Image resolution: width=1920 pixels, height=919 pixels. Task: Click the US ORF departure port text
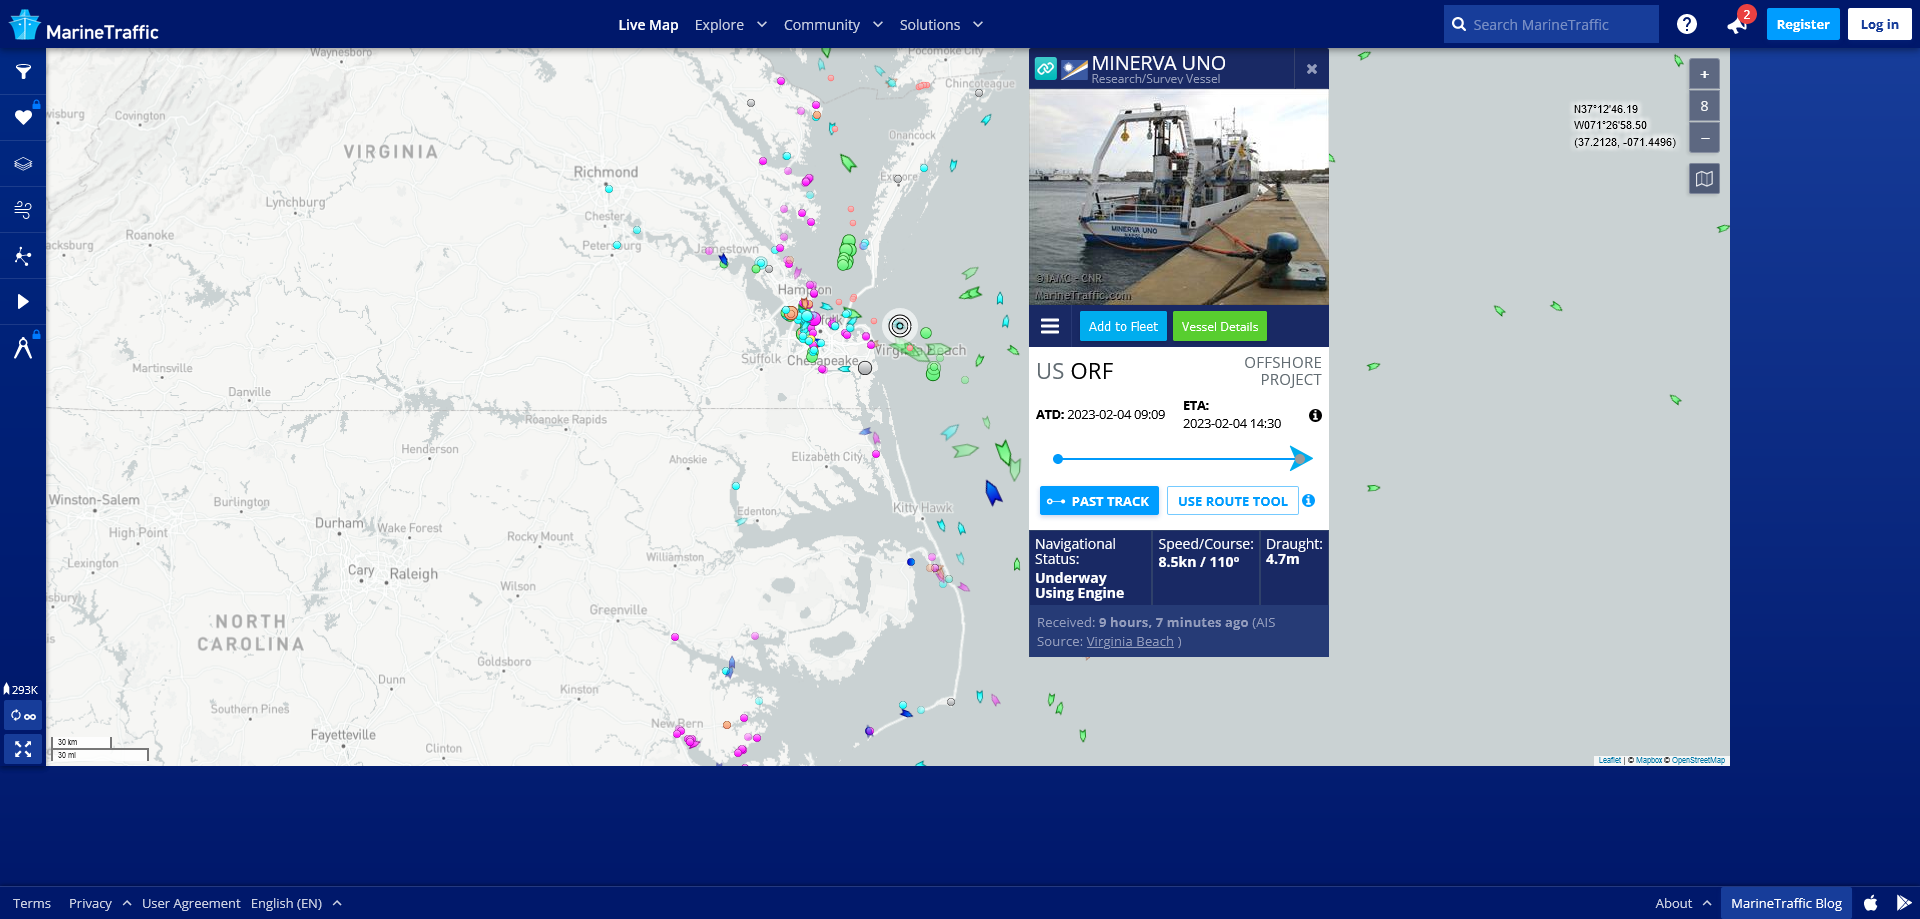click(x=1074, y=371)
